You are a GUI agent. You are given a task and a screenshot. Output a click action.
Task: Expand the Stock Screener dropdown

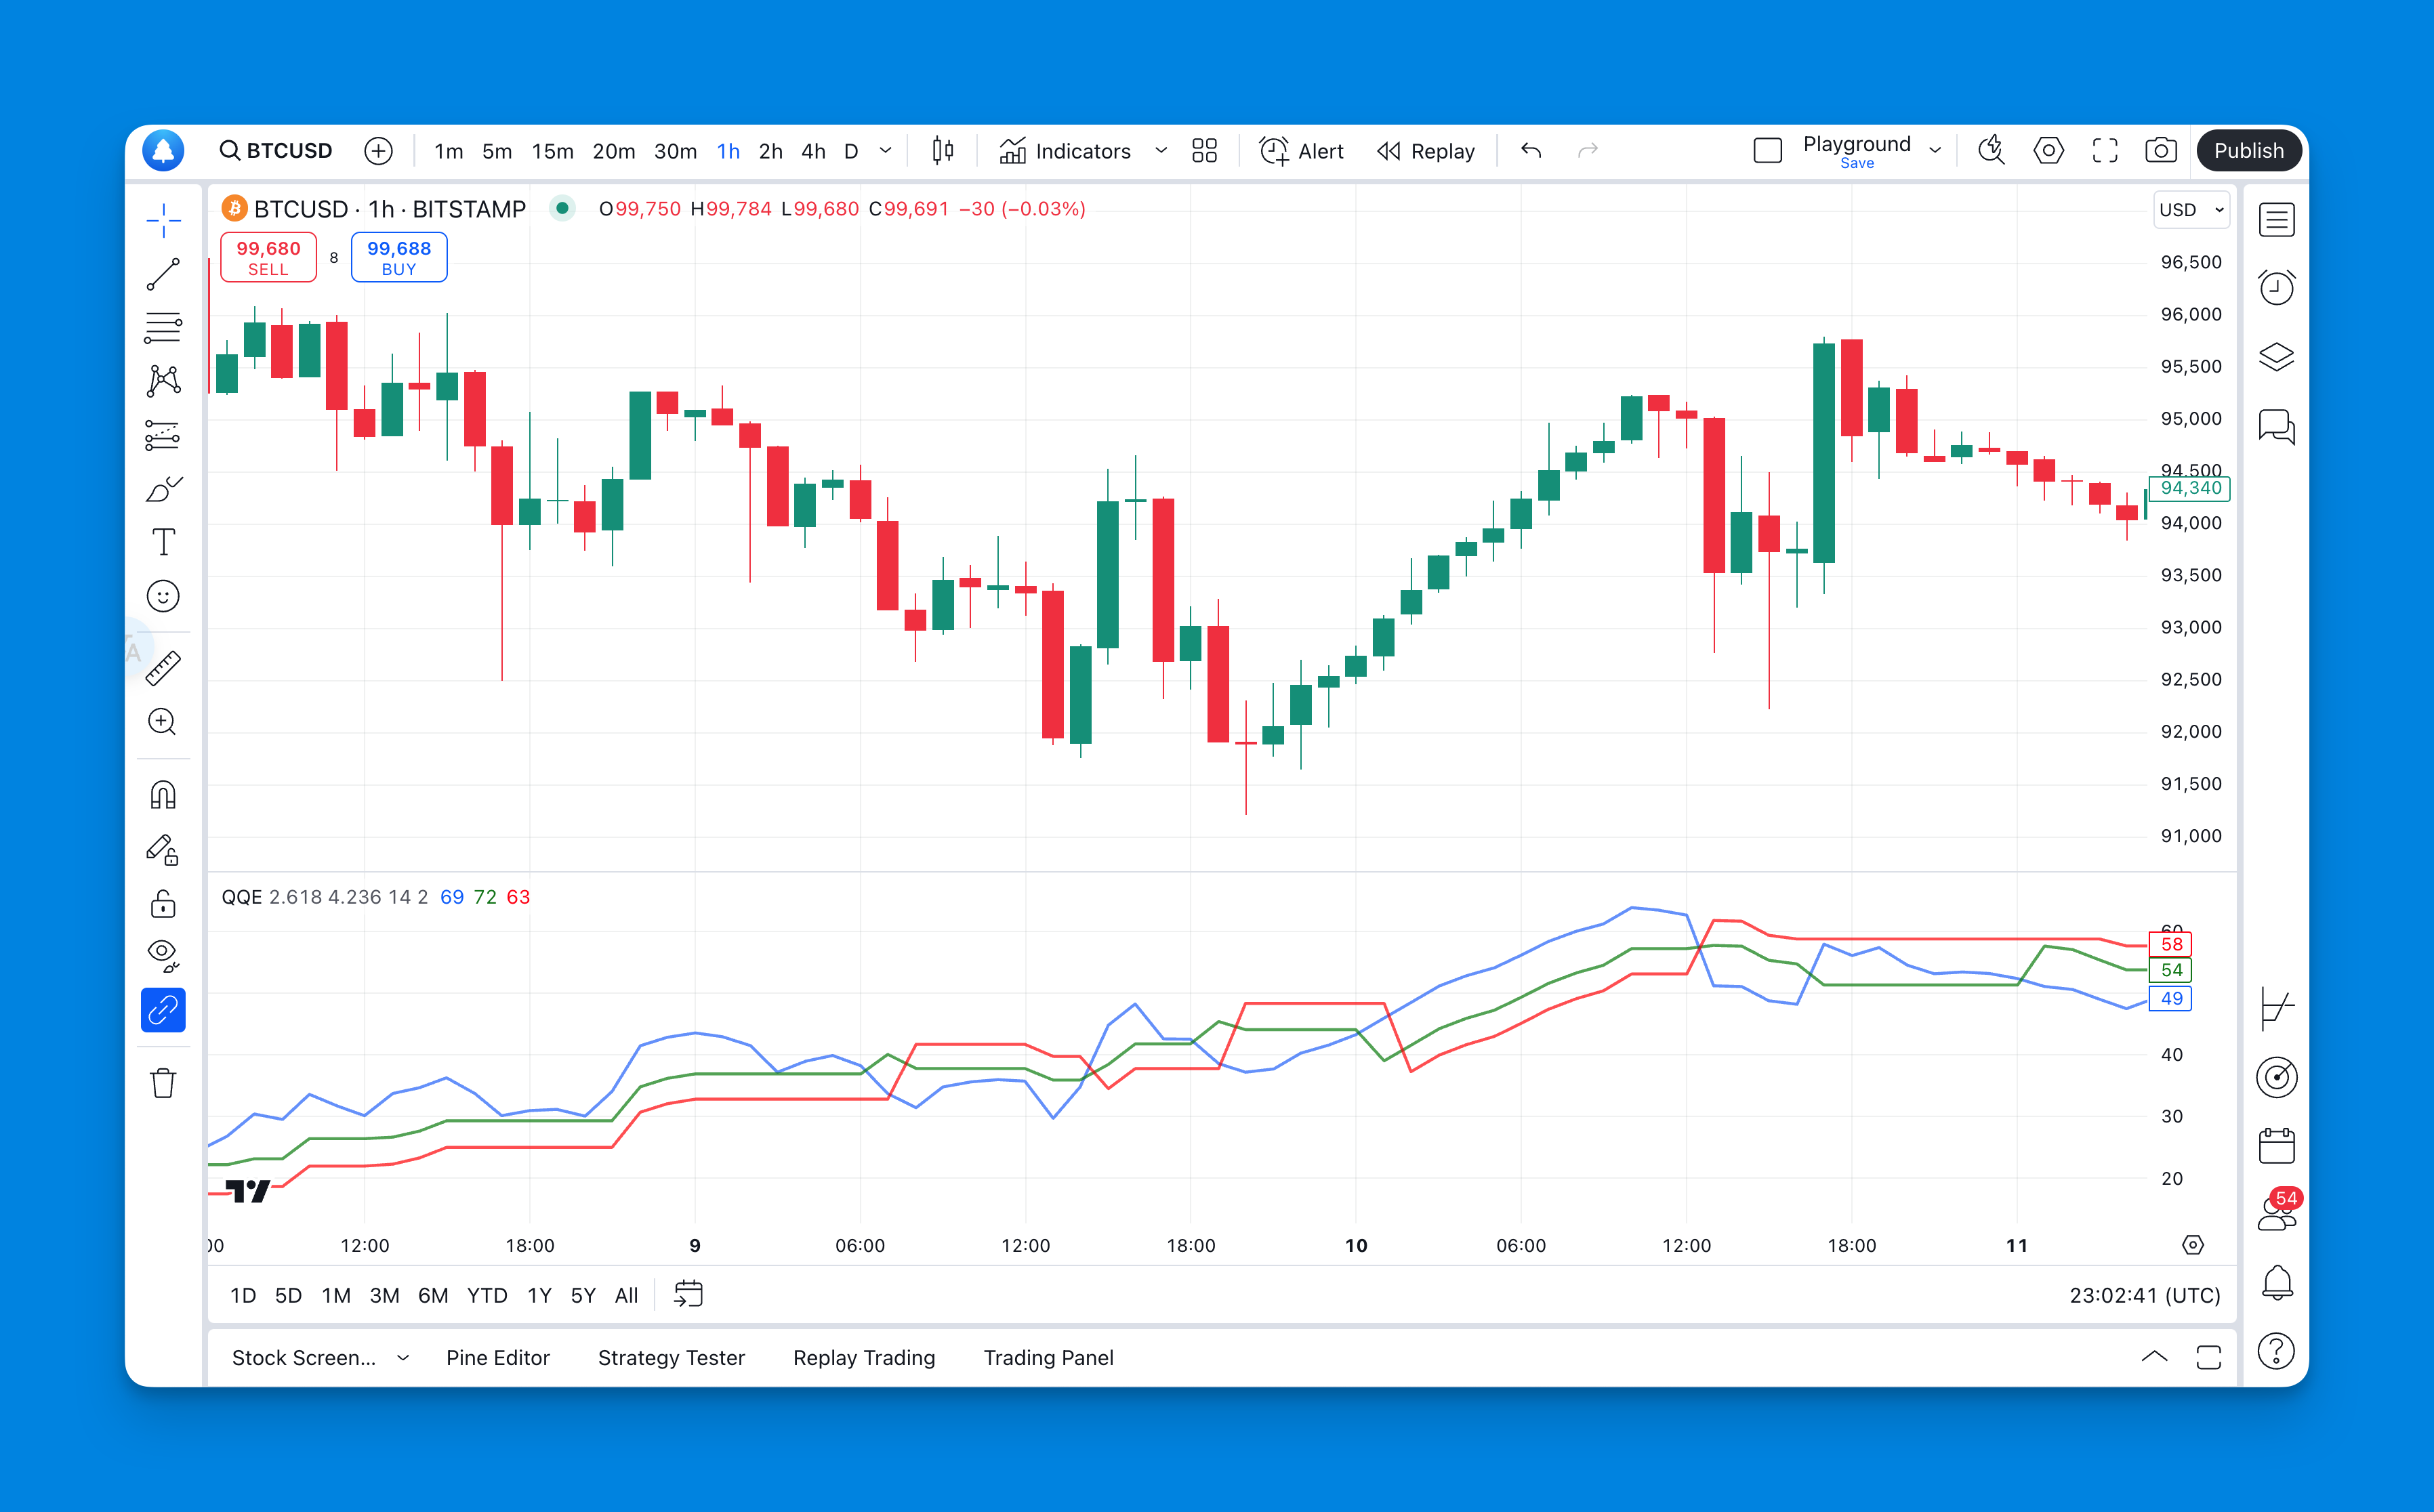[403, 1358]
